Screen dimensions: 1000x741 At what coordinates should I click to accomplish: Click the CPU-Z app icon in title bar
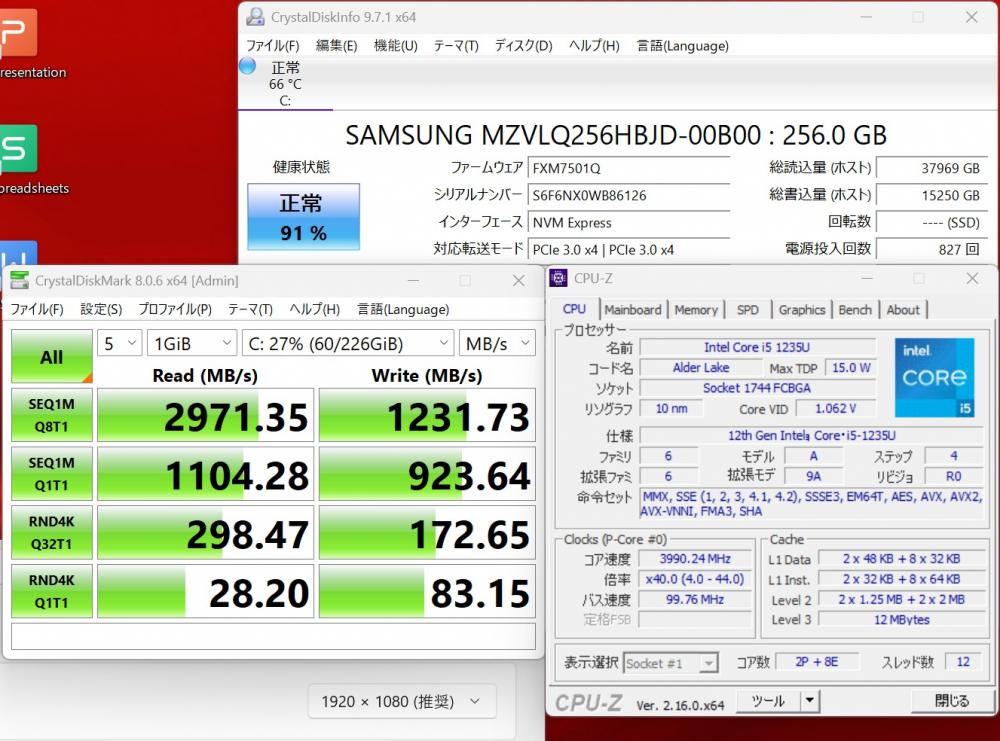(x=559, y=278)
